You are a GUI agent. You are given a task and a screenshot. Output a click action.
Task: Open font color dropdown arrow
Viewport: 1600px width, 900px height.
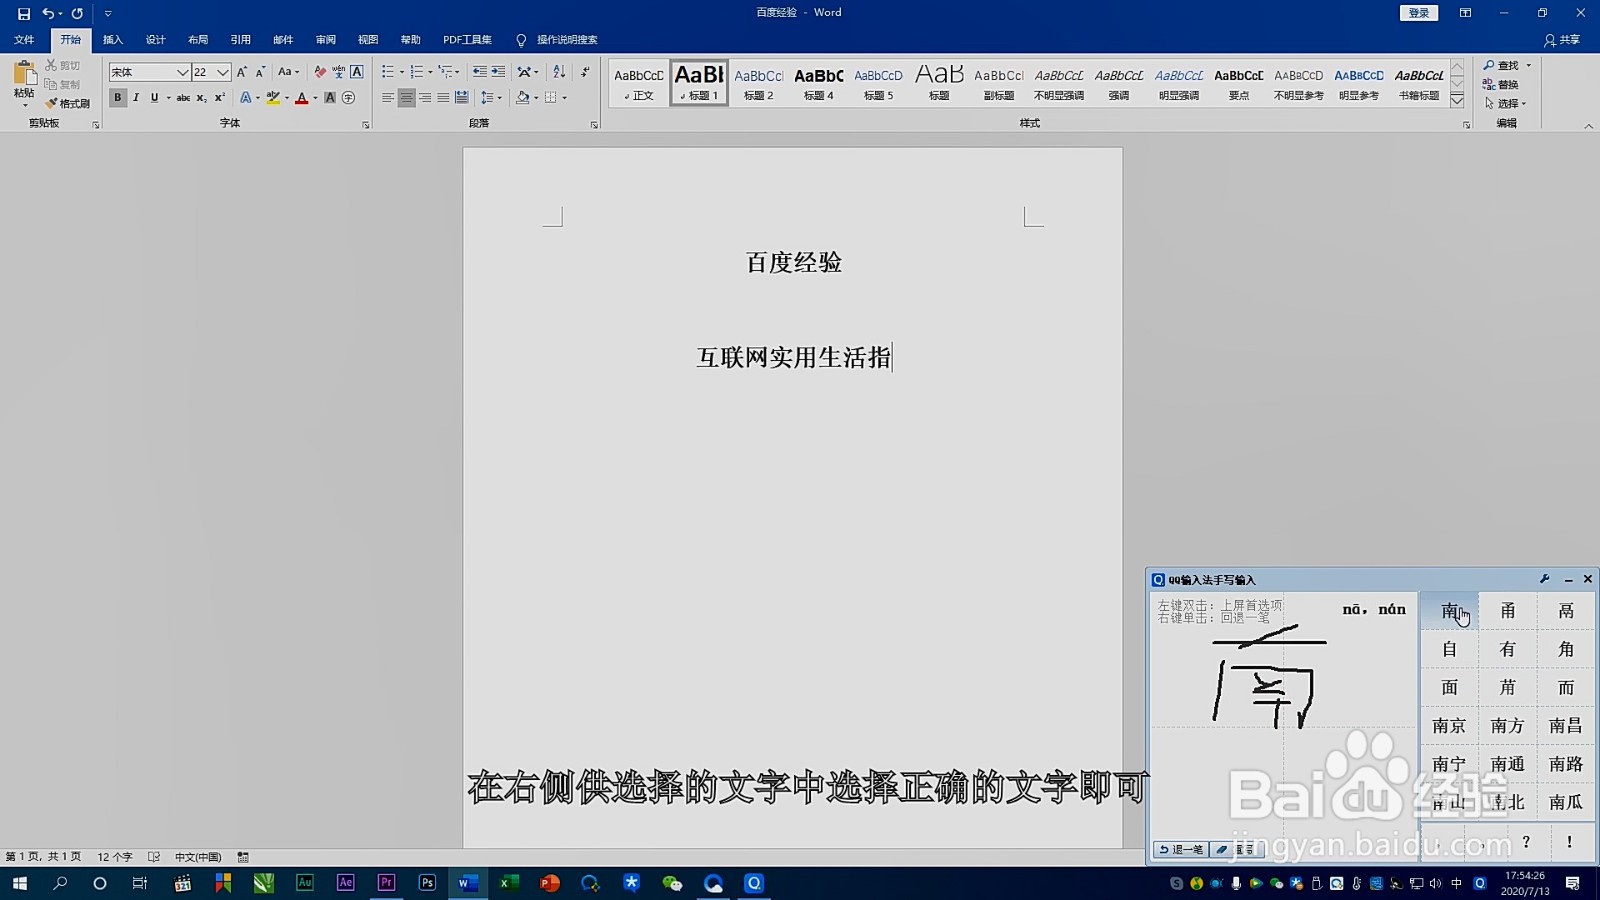tap(315, 98)
